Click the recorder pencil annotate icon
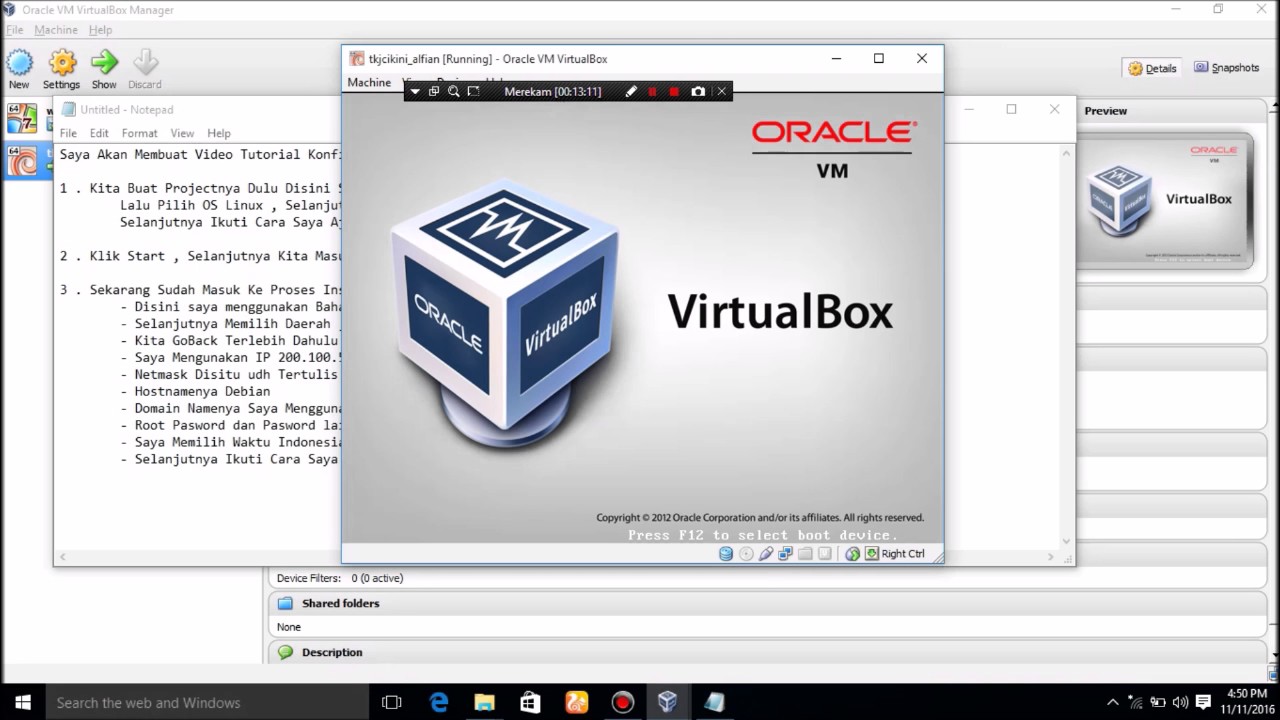Viewport: 1280px width, 720px height. 631,91
